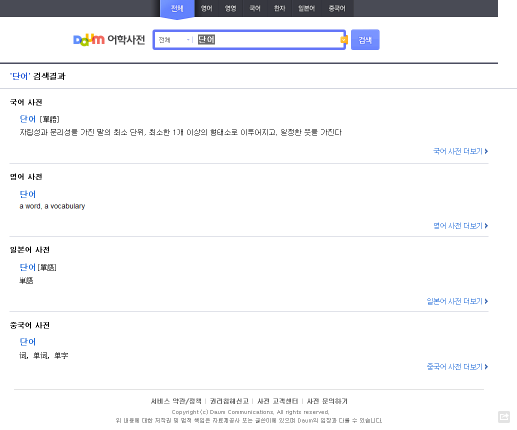Click the Daum Communications copyright text

click(250, 412)
